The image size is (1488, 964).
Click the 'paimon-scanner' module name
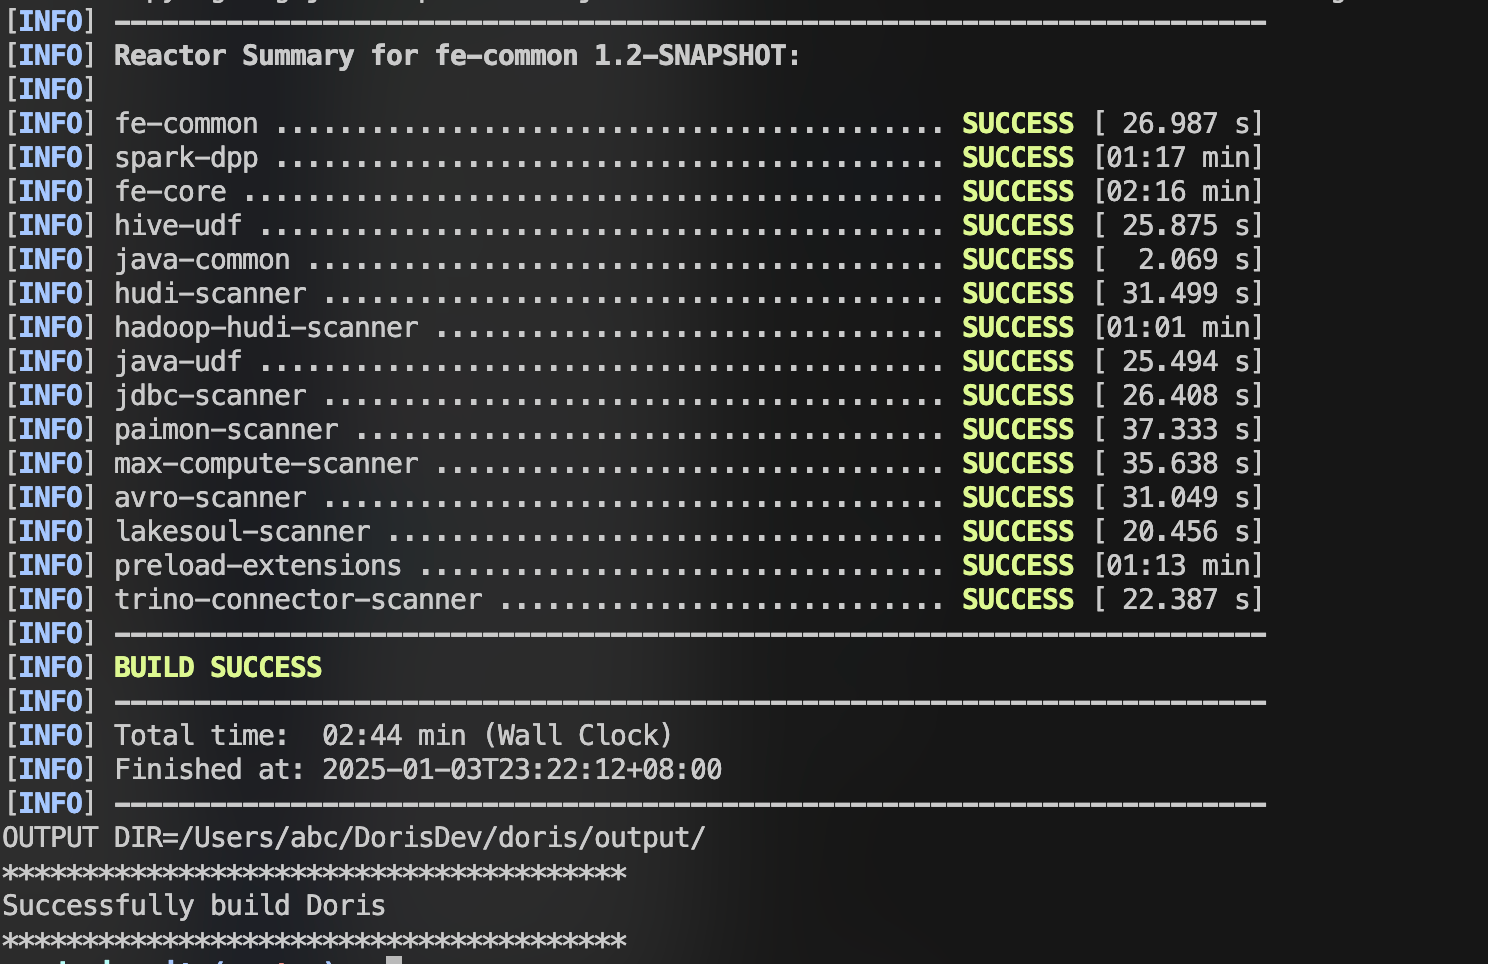pos(226,430)
